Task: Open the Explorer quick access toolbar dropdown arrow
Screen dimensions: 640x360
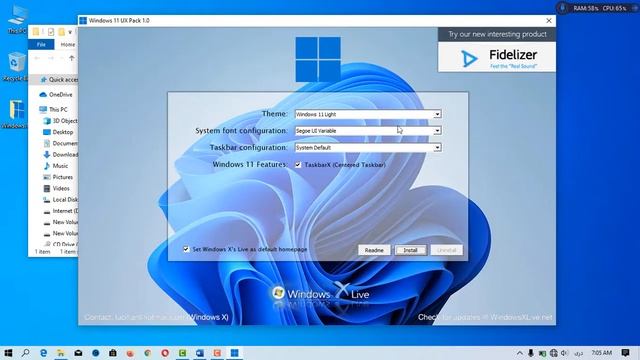Action: (x=70, y=32)
